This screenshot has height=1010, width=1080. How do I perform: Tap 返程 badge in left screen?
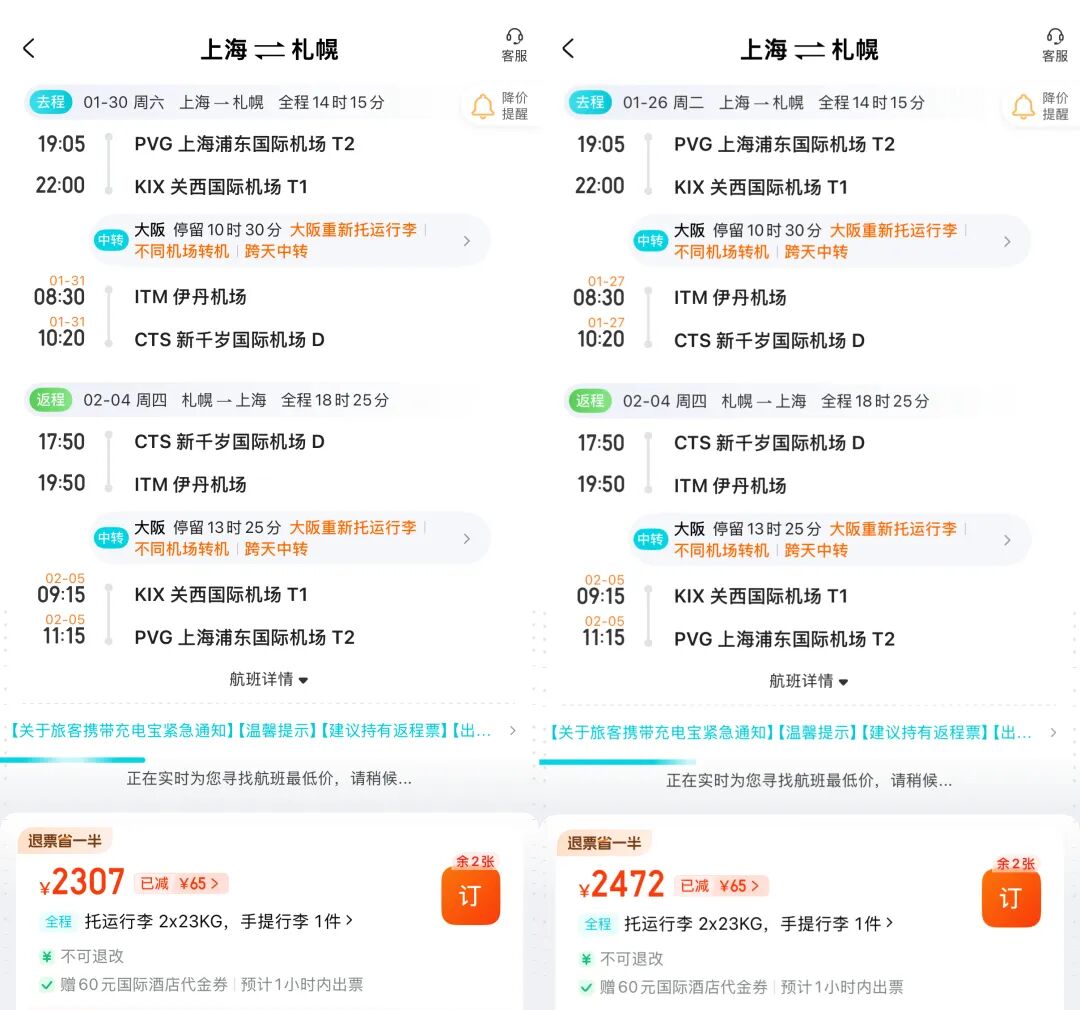(x=50, y=400)
